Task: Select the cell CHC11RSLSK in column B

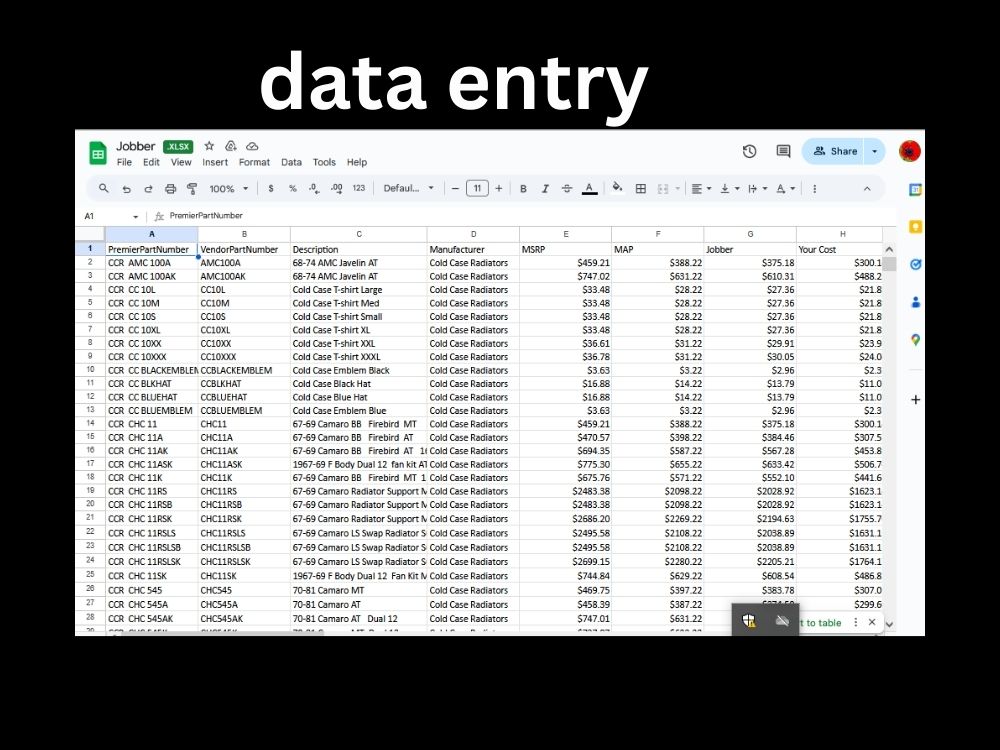Action: click(244, 562)
